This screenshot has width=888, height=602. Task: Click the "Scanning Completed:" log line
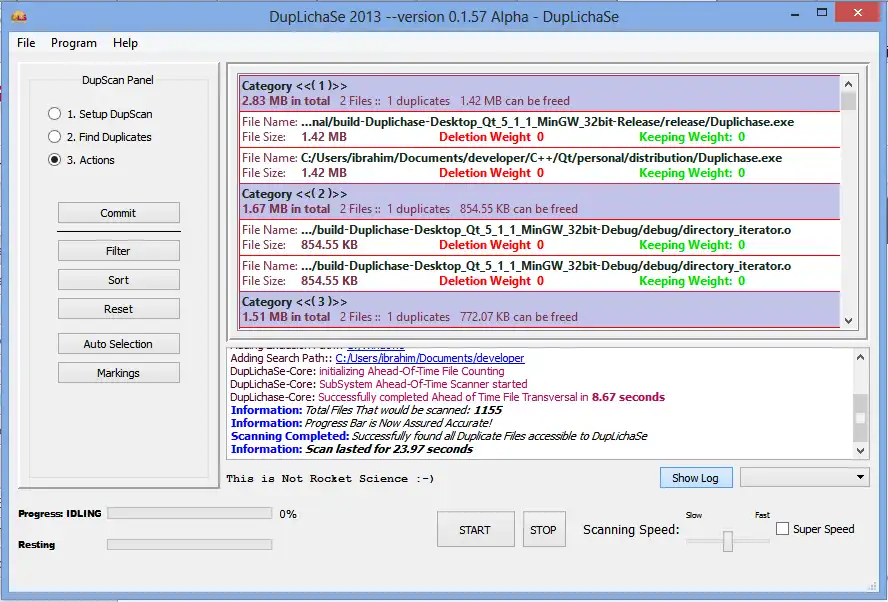pos(439,436)
